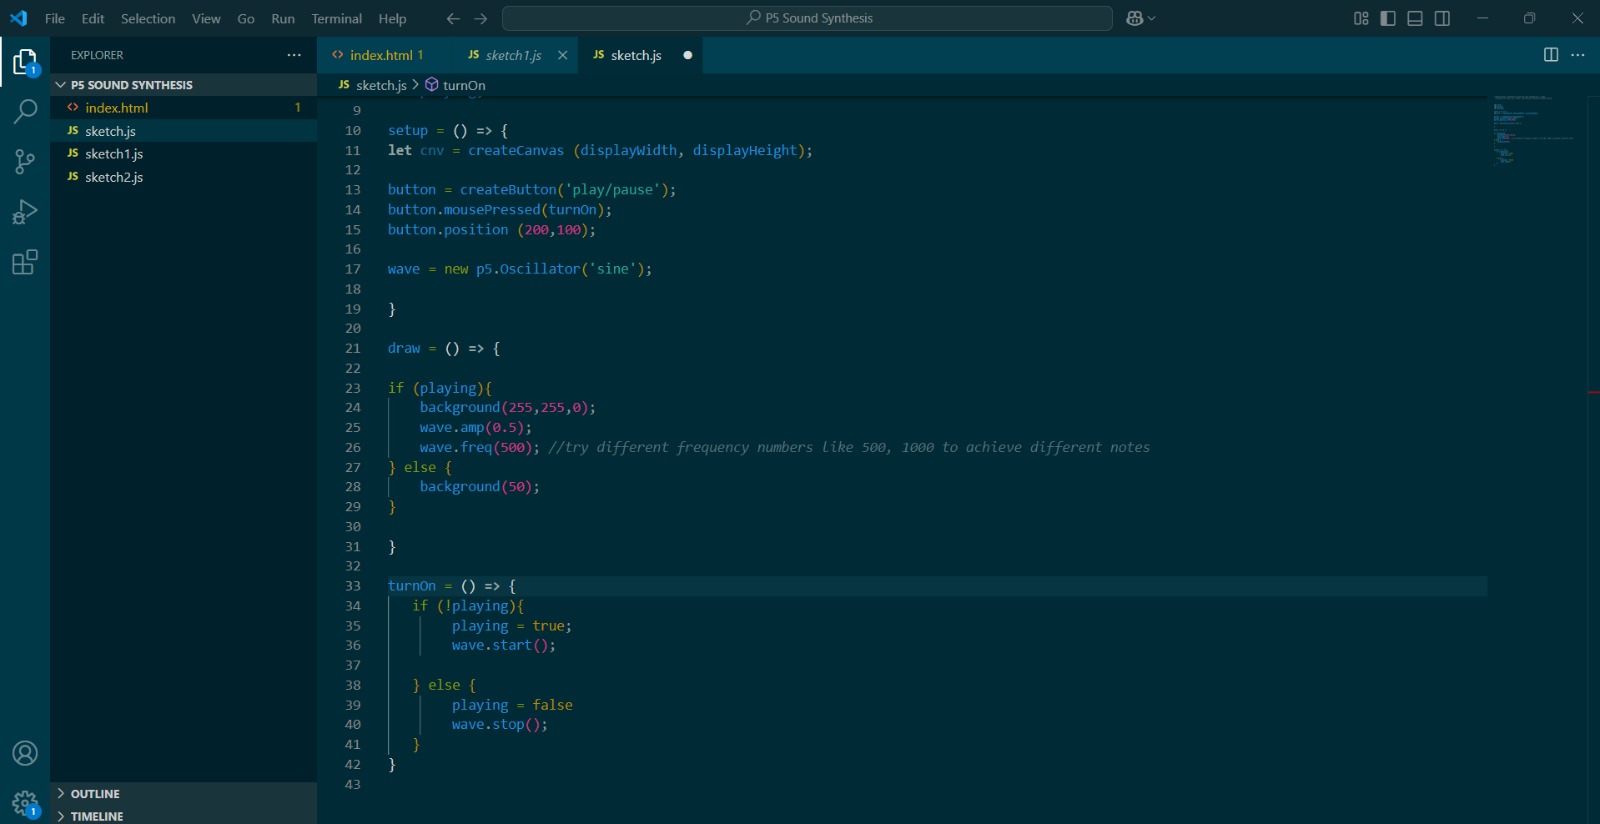Switch to the index.html tab
Image resolution: width=1600 pixels, height=824 pixels.
pyautogui.click(x=386, y=55)
